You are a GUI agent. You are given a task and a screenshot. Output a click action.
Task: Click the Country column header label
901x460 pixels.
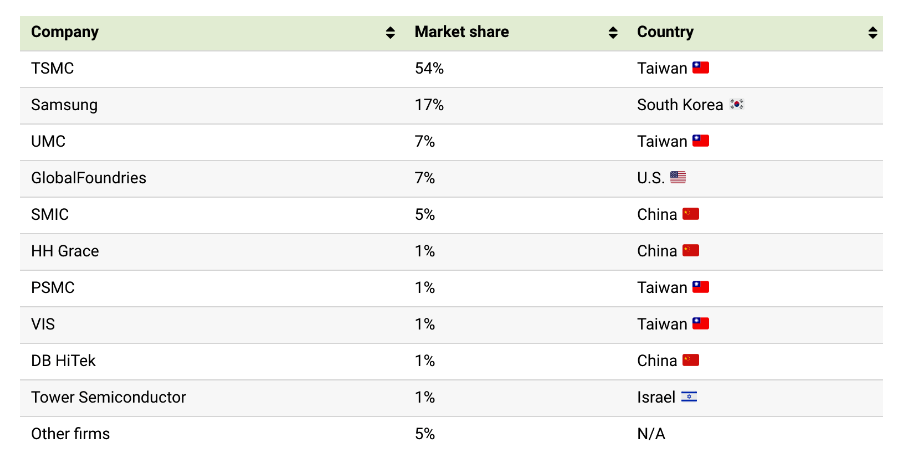[665, 32]
